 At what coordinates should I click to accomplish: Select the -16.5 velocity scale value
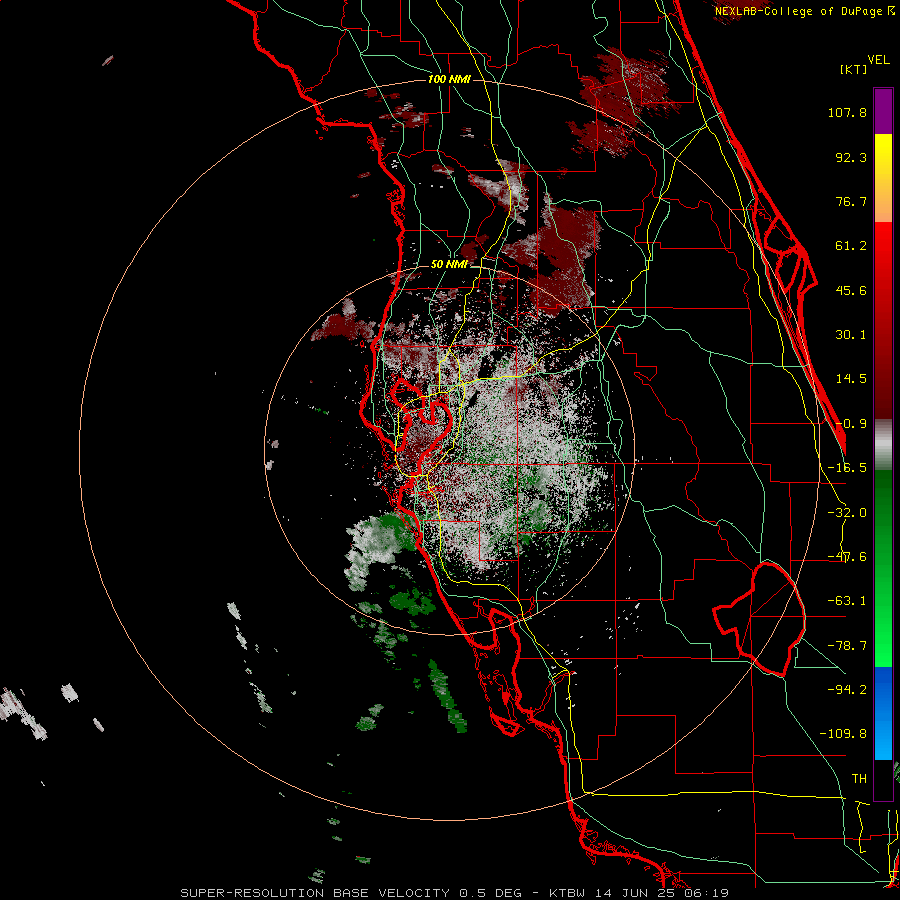coord(847,468)
